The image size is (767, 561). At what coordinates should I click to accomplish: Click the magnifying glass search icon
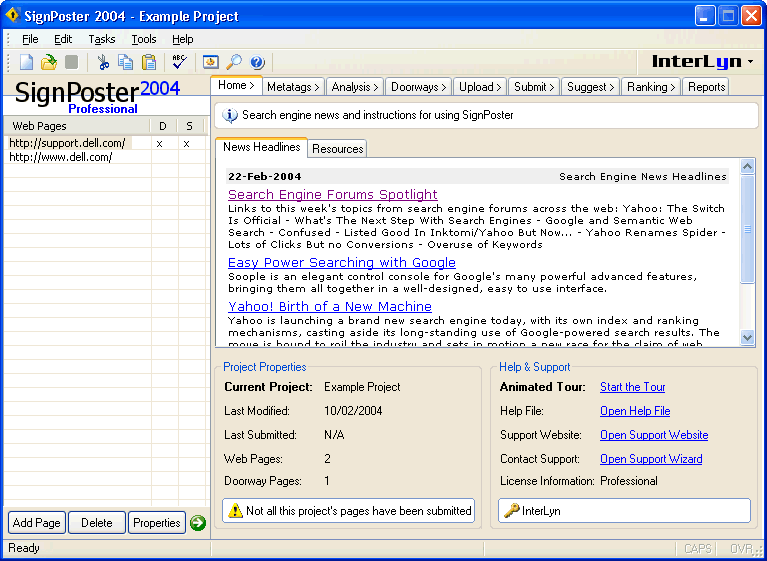[234, 62]
